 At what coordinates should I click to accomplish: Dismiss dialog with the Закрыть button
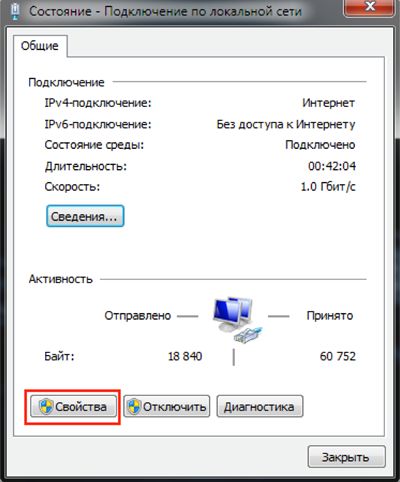346,457
